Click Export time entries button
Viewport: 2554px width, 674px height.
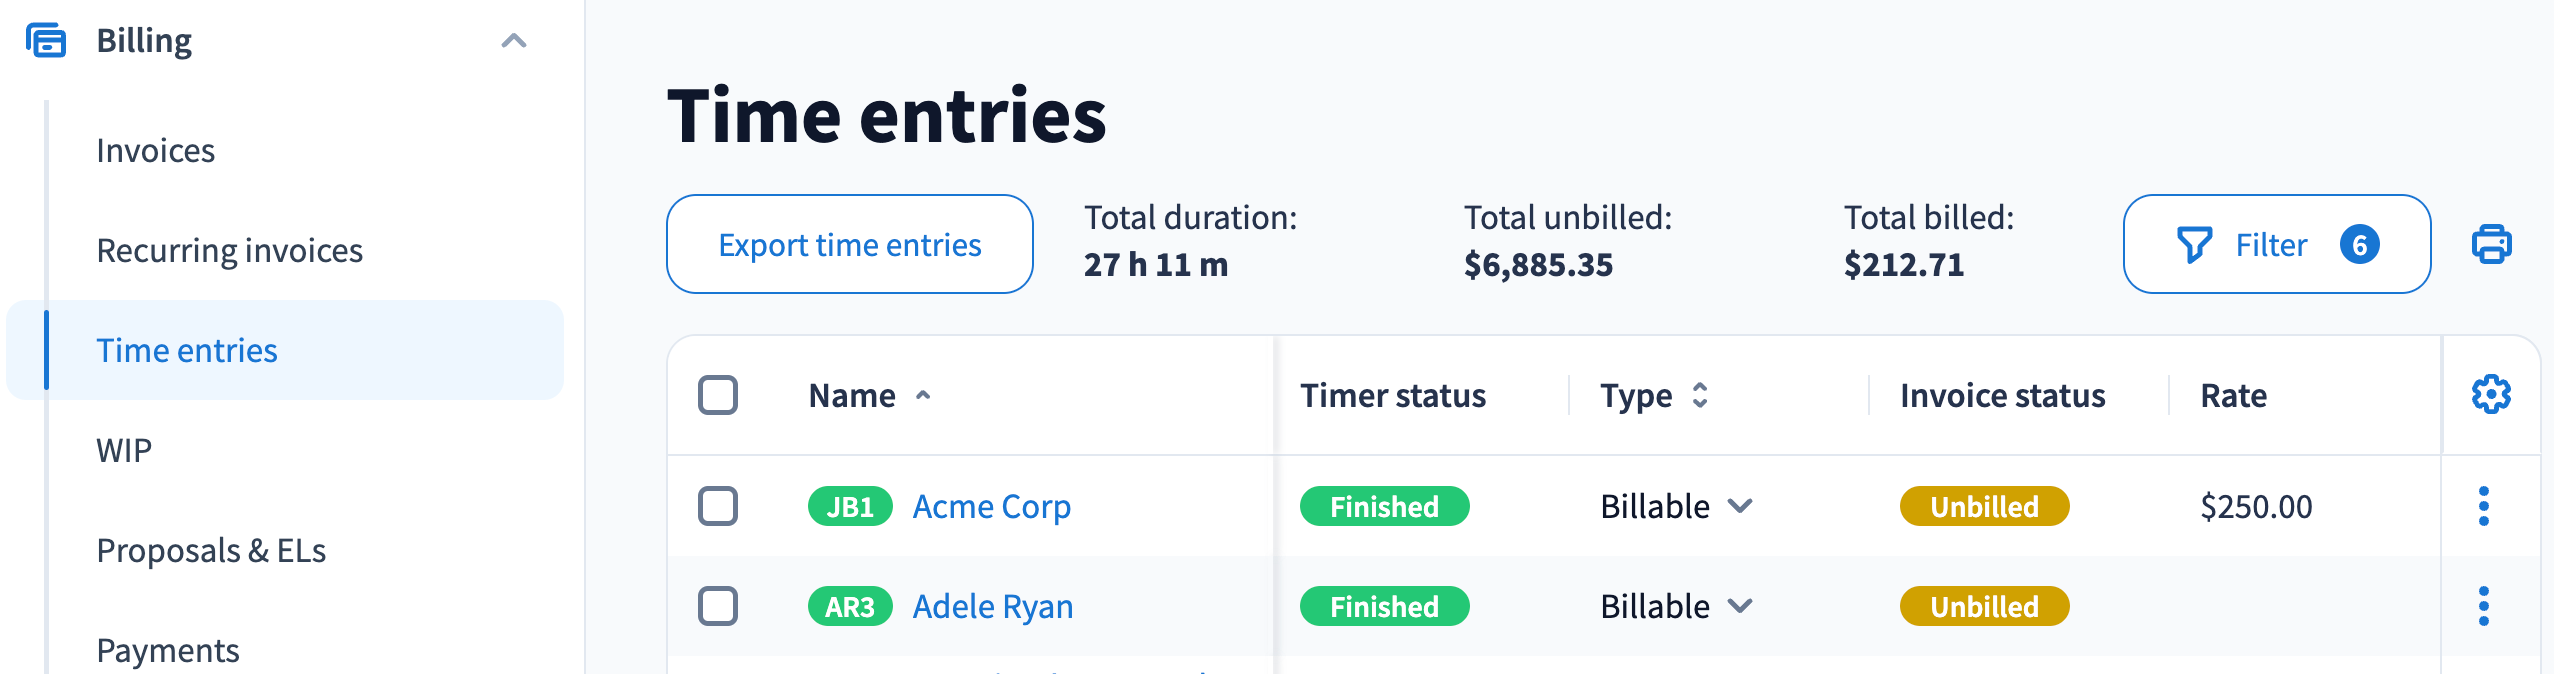tap(850, 244)
